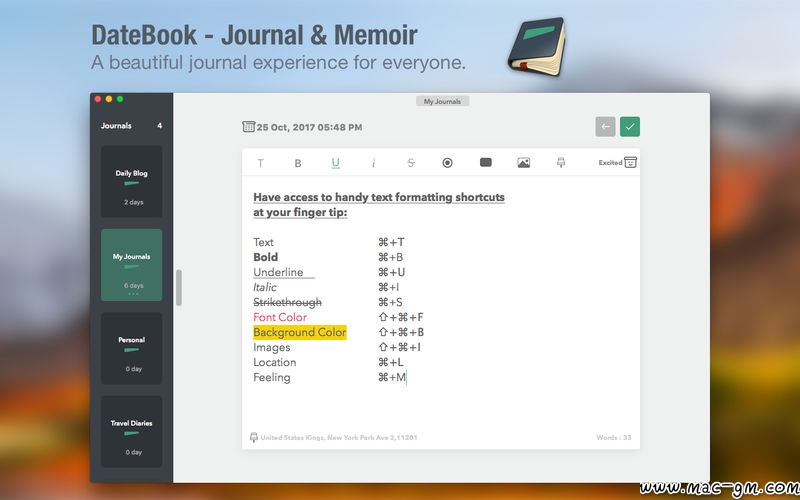Click the heading about formatting shortcuts
The width and height of the screenshot is (800, 500).
(379, 205)
